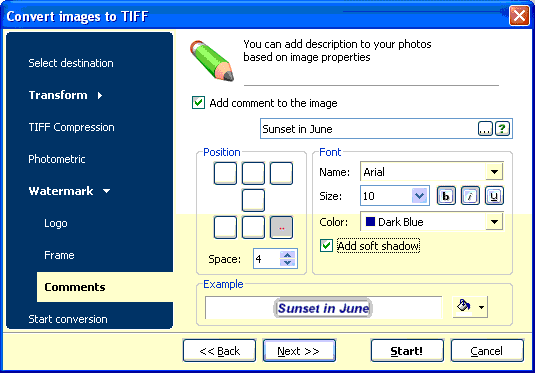Open the font Size dropdown arrow
Image resolution: width=535 pixels, height=373 pixels.
coord(419,196)
